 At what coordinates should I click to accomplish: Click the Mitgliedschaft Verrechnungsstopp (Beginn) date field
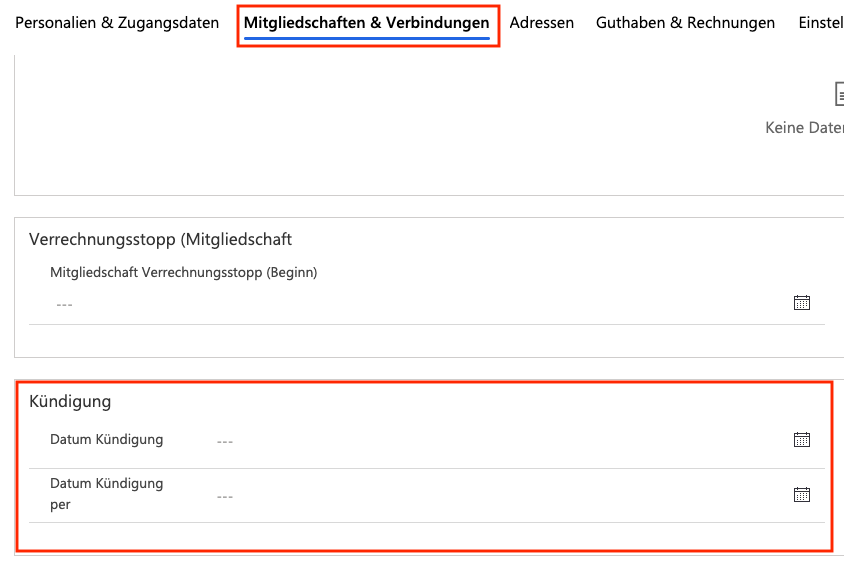coord(400,304)
